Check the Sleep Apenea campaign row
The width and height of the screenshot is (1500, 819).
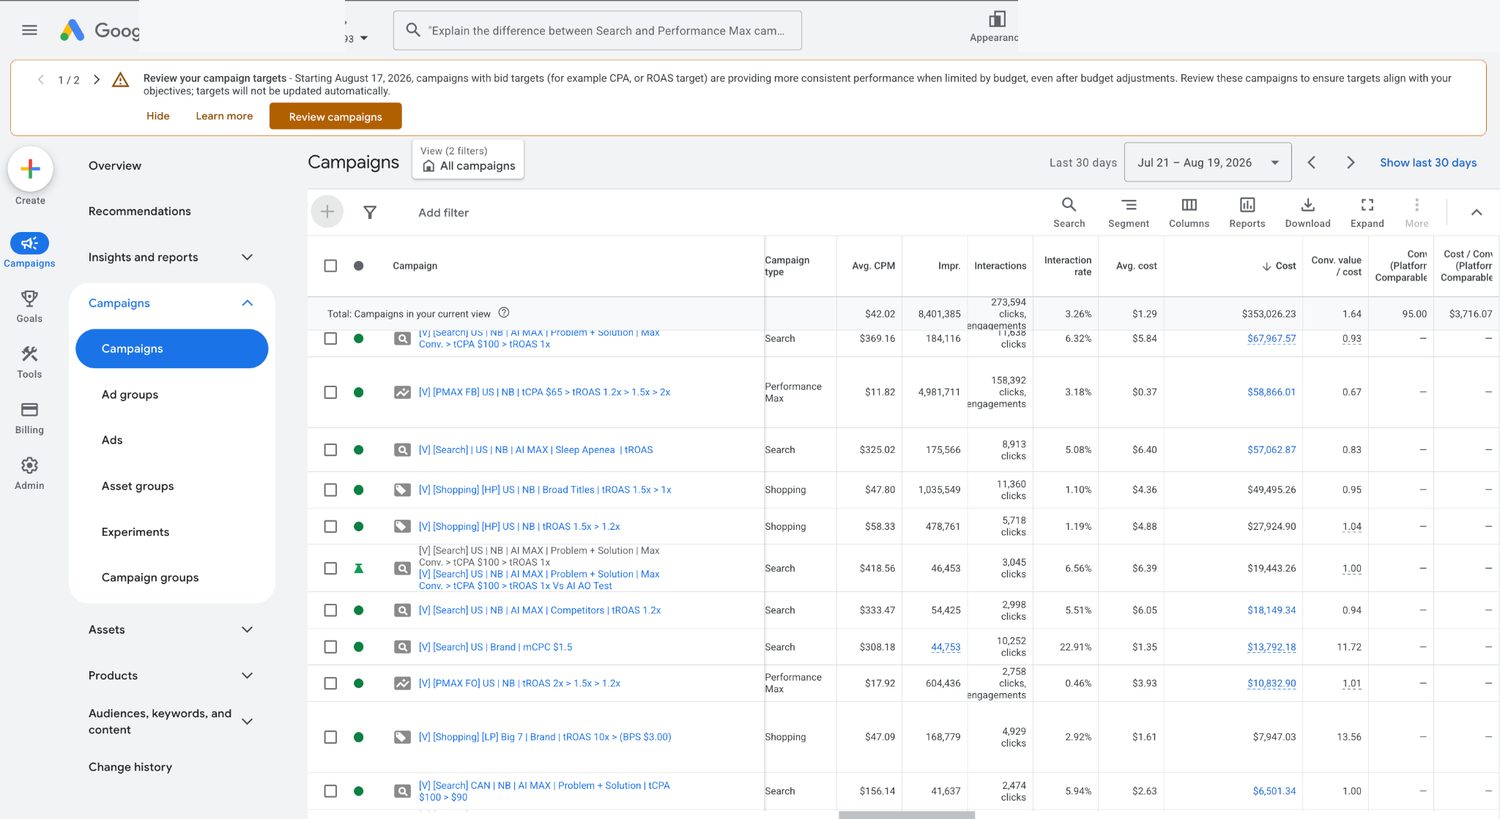330,450
